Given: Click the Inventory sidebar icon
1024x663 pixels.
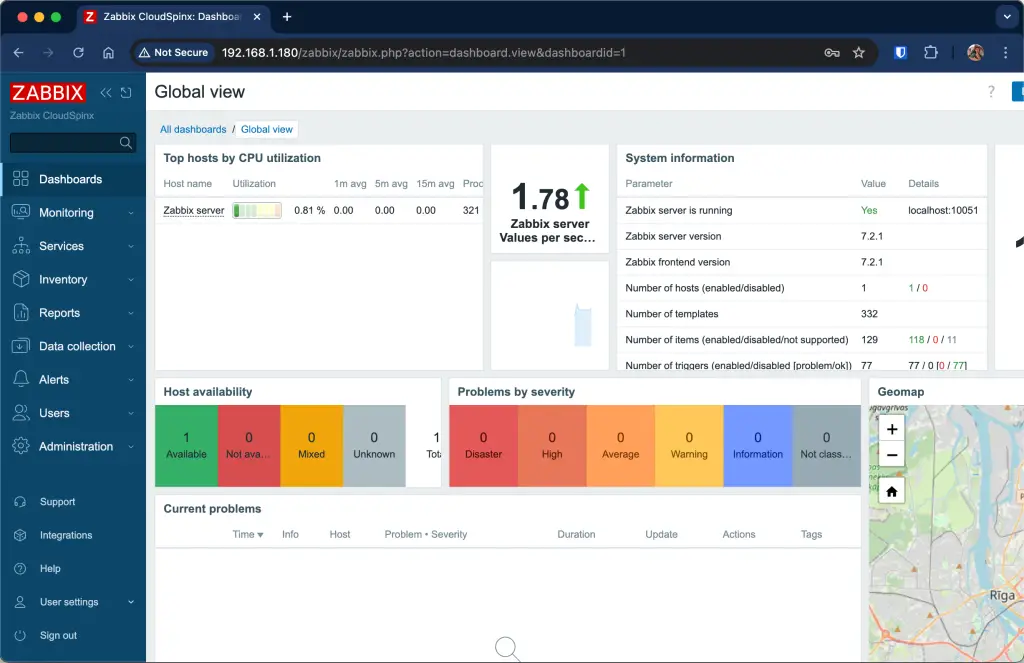Looking at the screenshot, I should (21, 279).
